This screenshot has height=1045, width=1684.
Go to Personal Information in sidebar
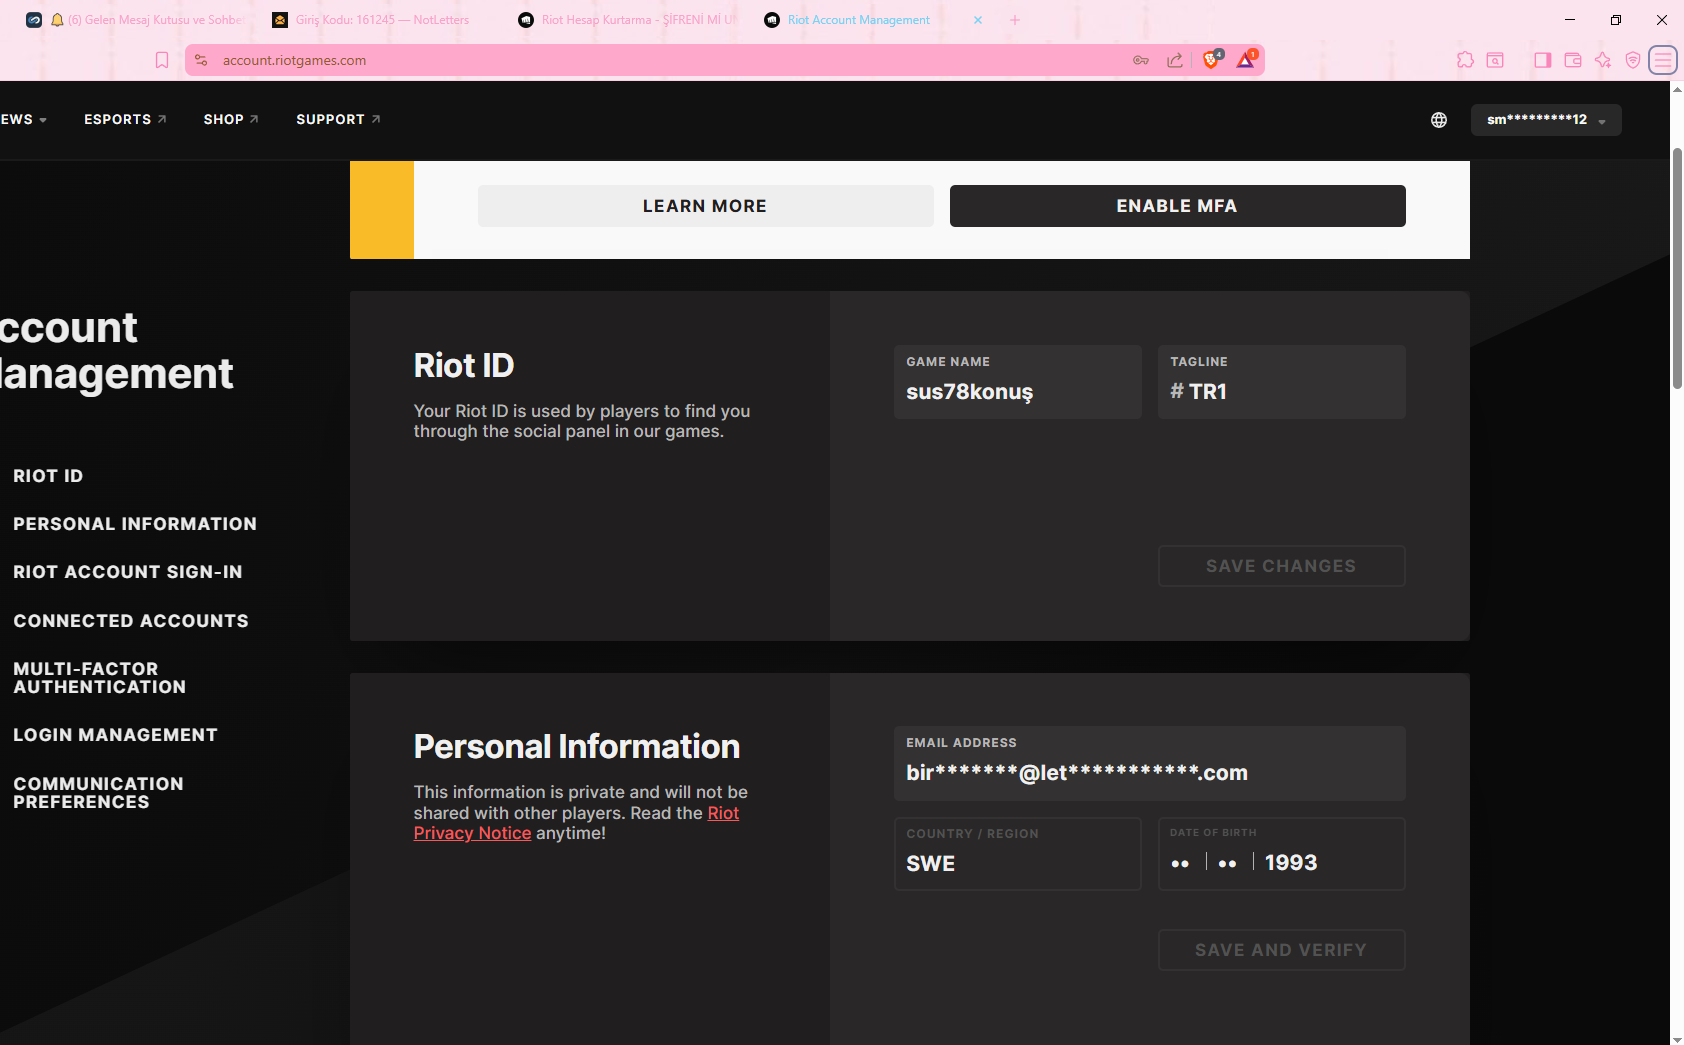[135, 524]
